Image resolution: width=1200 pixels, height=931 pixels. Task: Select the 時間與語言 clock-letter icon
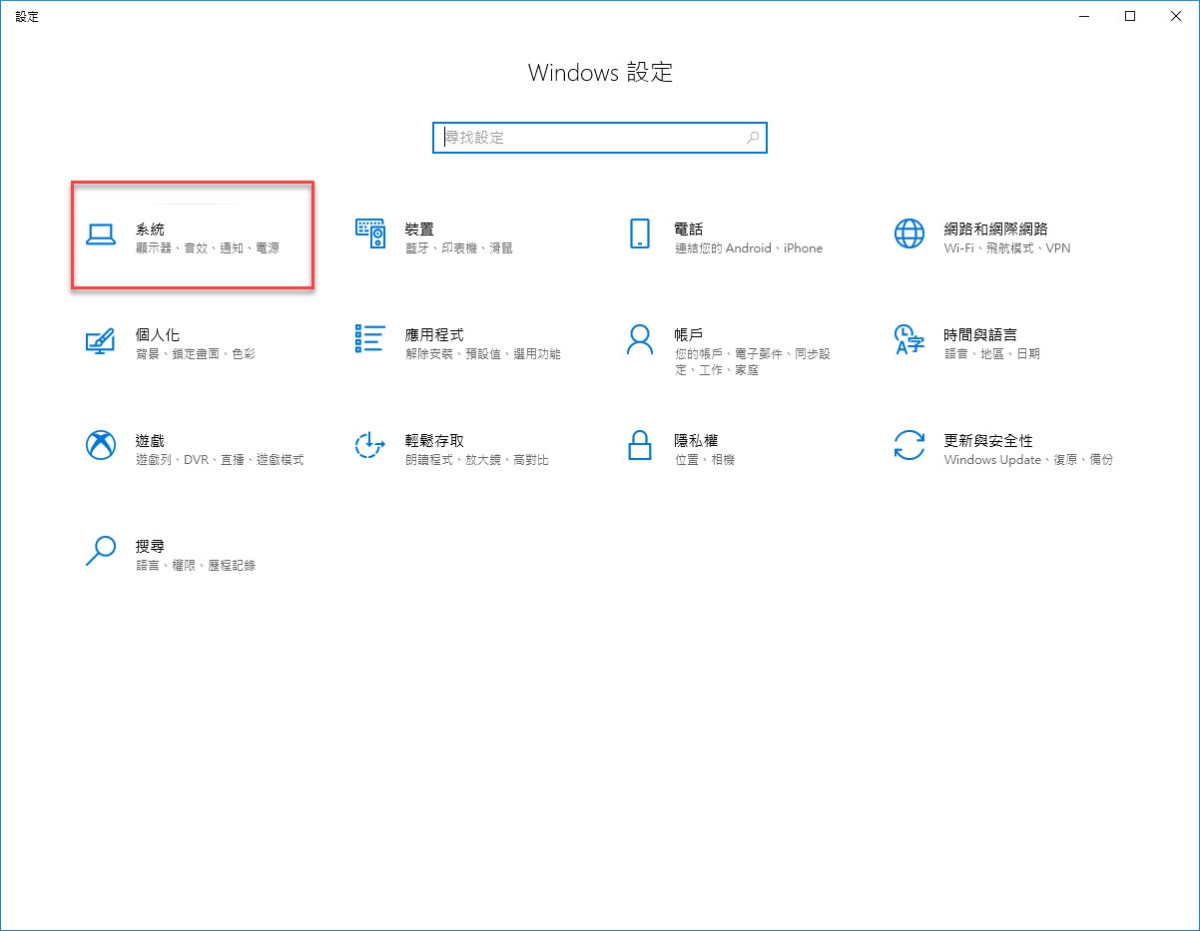(x=909, y=339)
